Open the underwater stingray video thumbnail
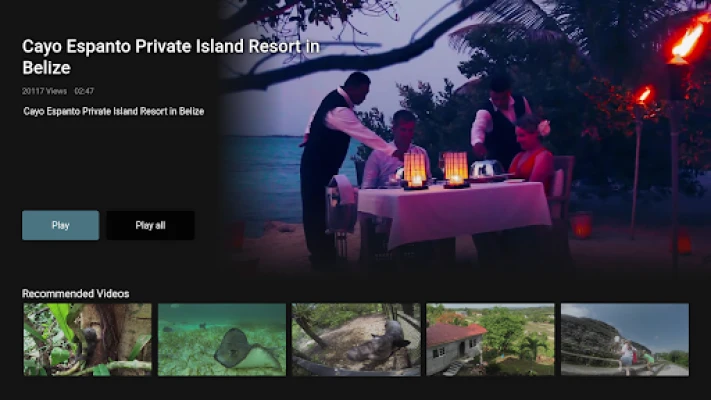Viewport: 711px width, 400px height. [222, 339]
